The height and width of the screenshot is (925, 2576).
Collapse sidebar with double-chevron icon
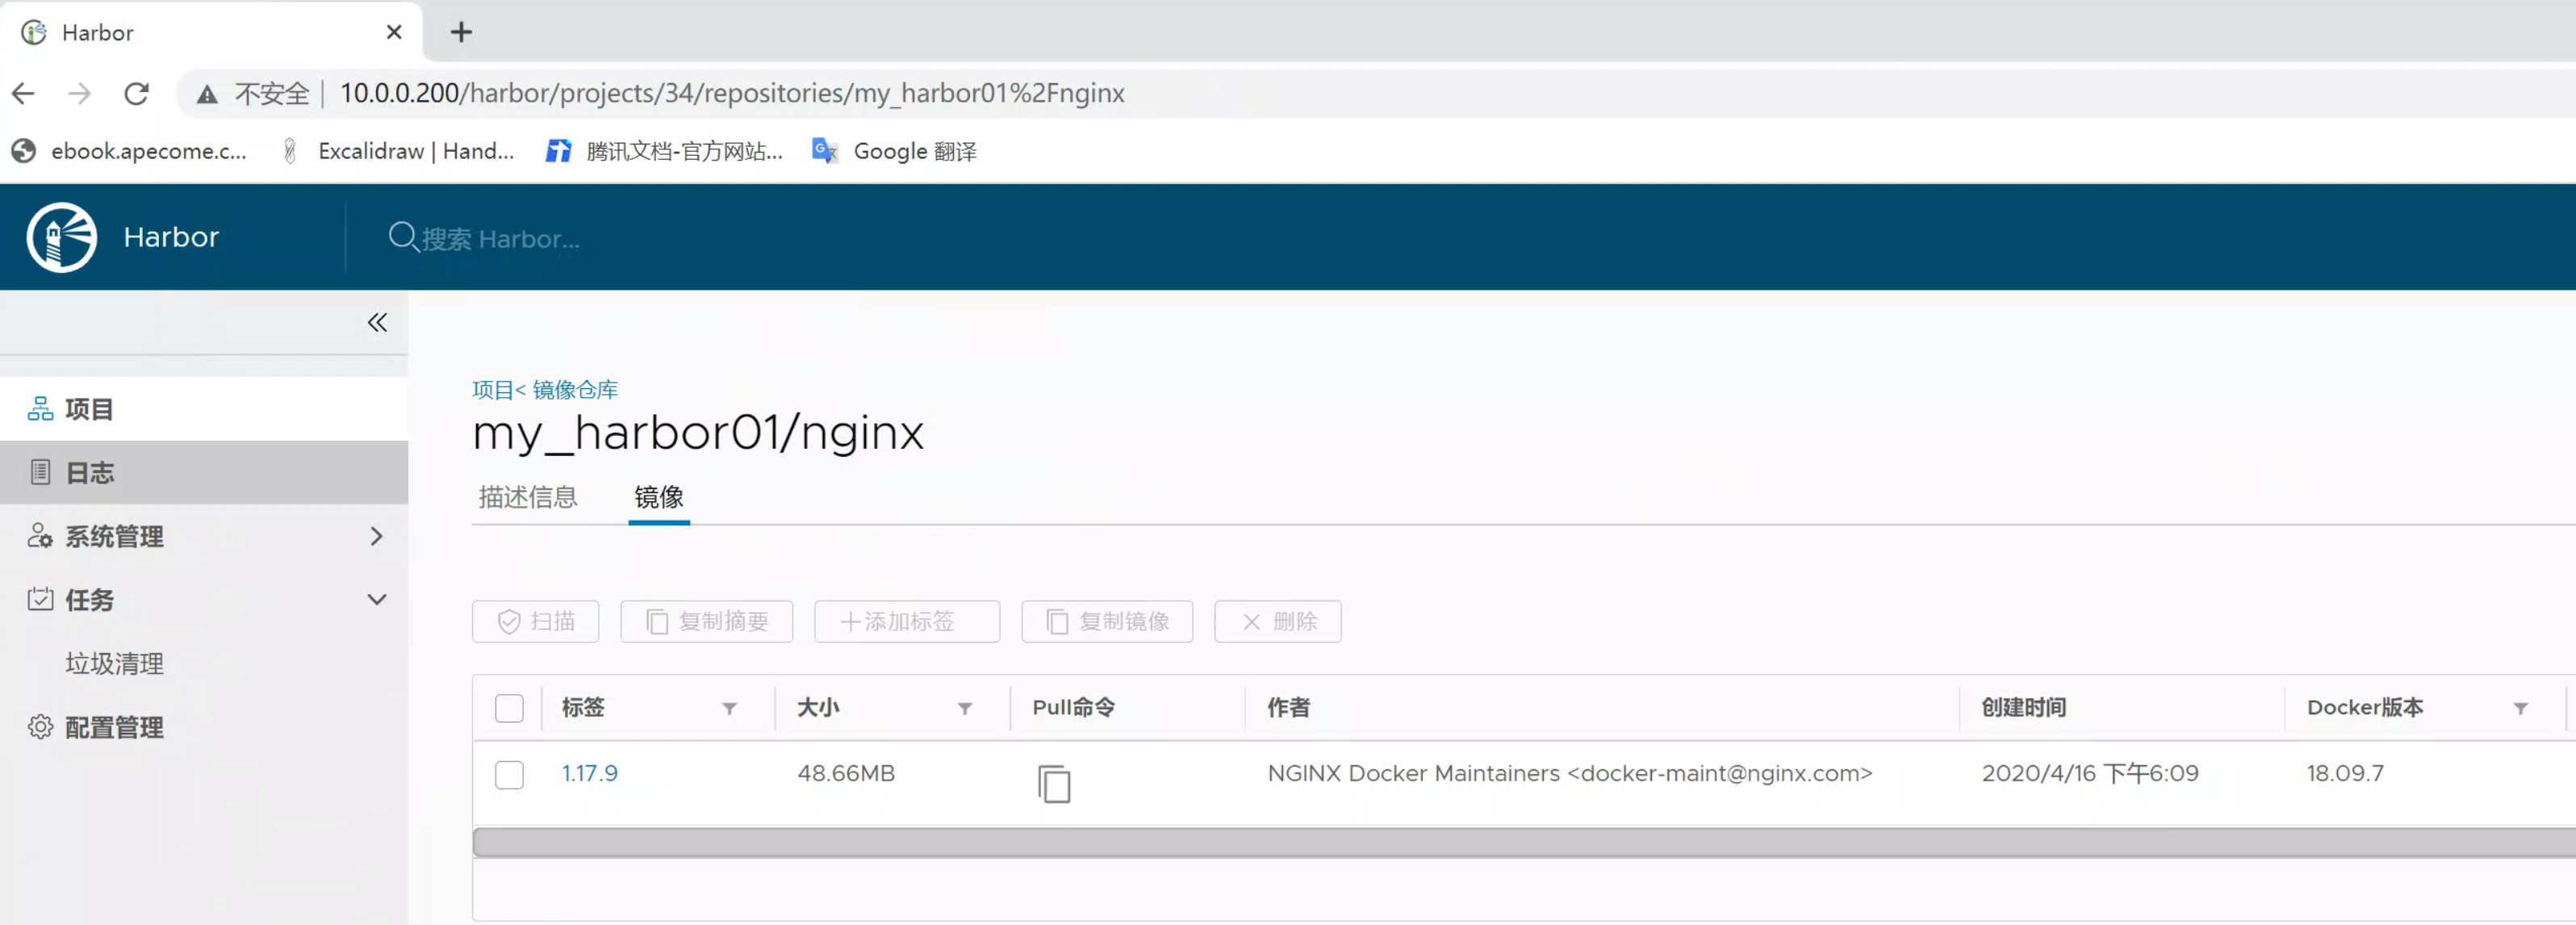(x=377, y=322)
